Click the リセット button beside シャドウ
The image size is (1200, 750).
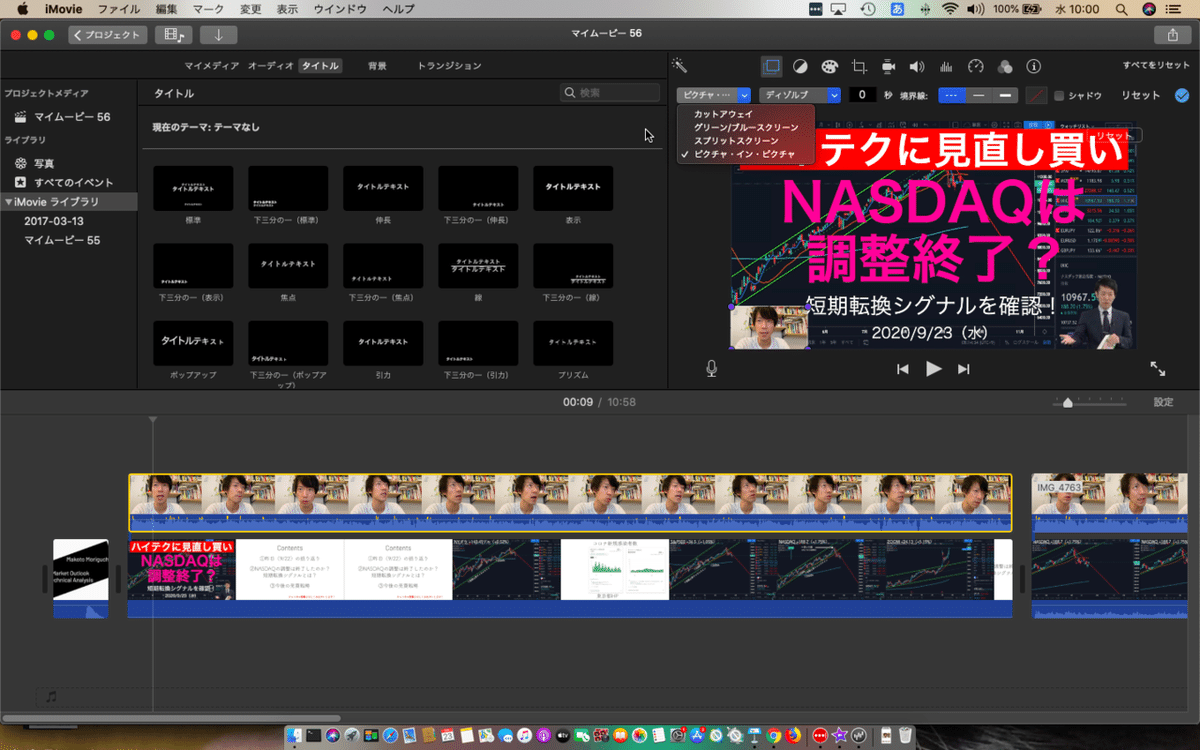point(1141,95)
